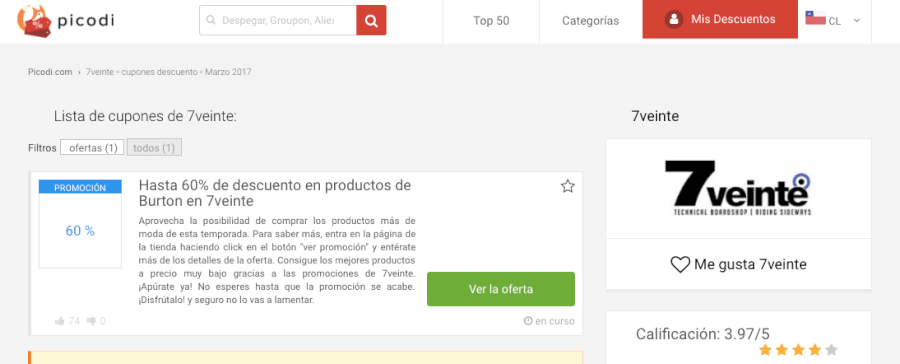Screen dimensions: 900x364
Task: Click the PROMOCIÓN 60 % badge
Action: click(x=80, y=223)
